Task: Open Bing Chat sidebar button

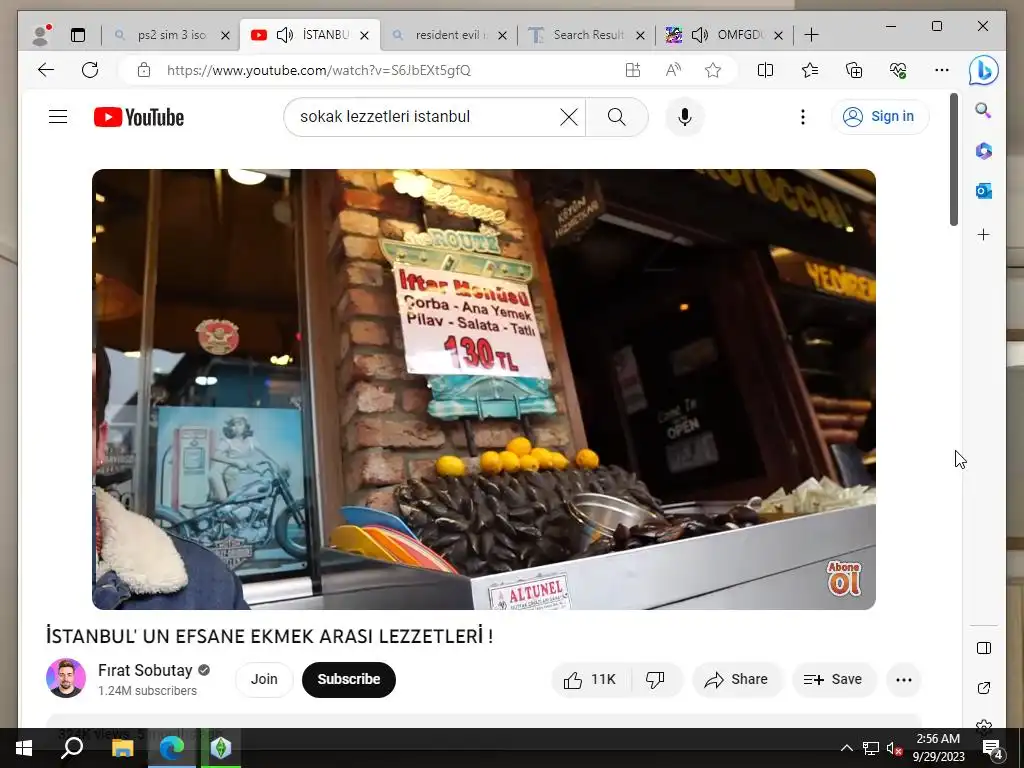Action: click(x=984, y=70)
